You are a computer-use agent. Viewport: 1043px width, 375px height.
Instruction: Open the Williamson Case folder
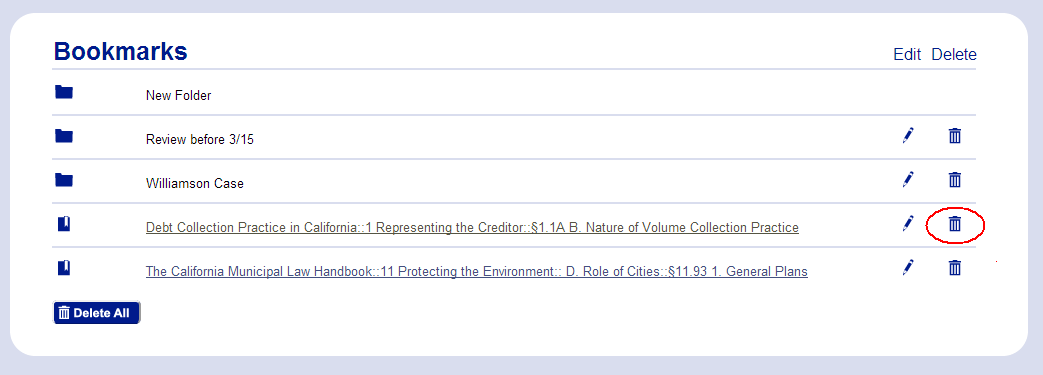[195, 184]
